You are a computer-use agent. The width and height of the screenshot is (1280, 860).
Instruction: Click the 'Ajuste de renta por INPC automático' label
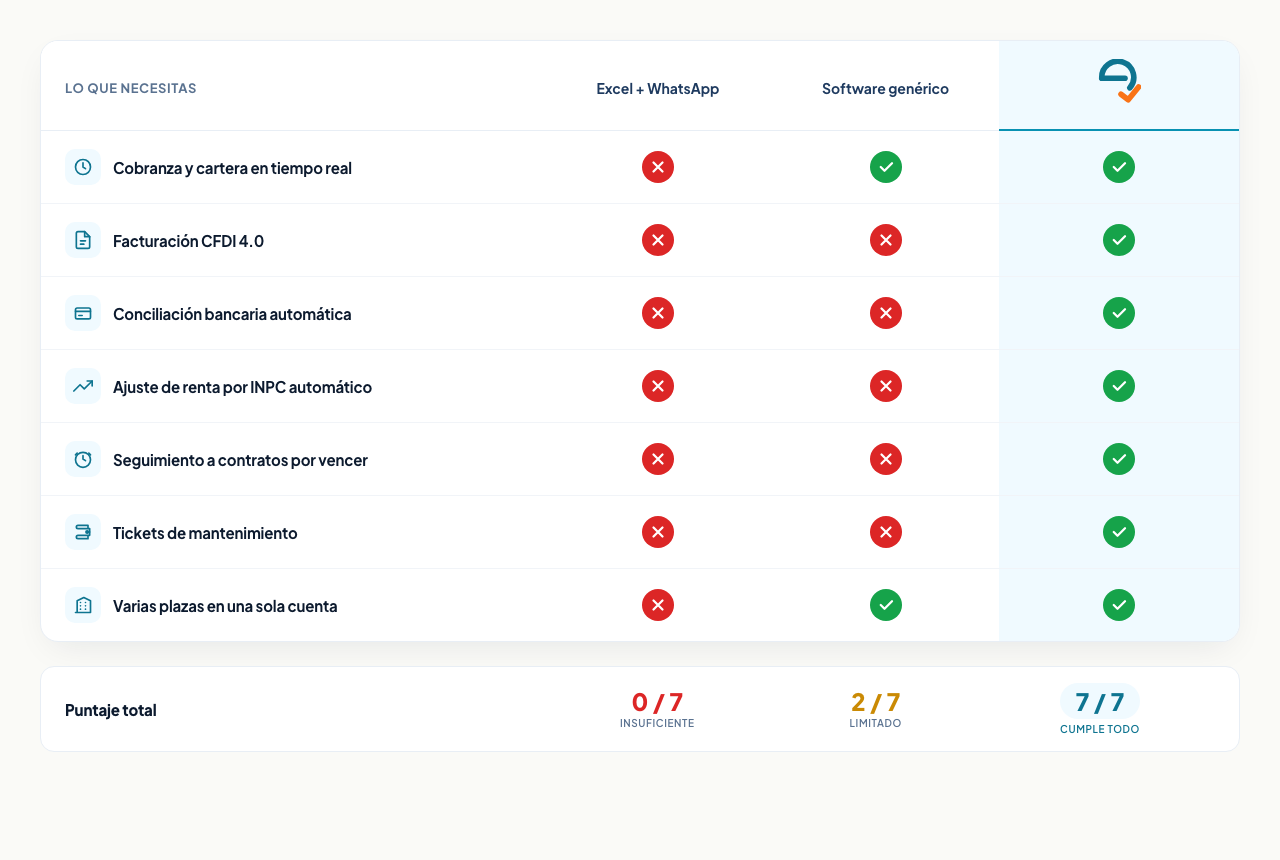click(242, 387)
